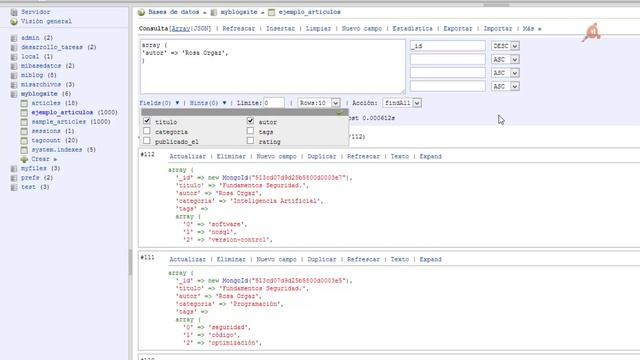The image size is (640, 360).
Task: Click the tagcount collection icon
Action: tap(24, 140)
